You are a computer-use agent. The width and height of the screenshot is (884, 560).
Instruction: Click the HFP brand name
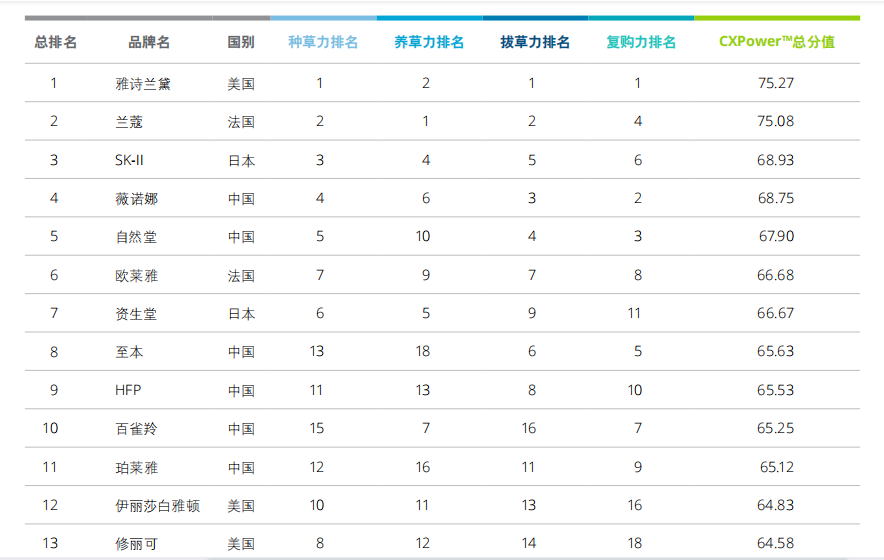[x=128, y=390]
